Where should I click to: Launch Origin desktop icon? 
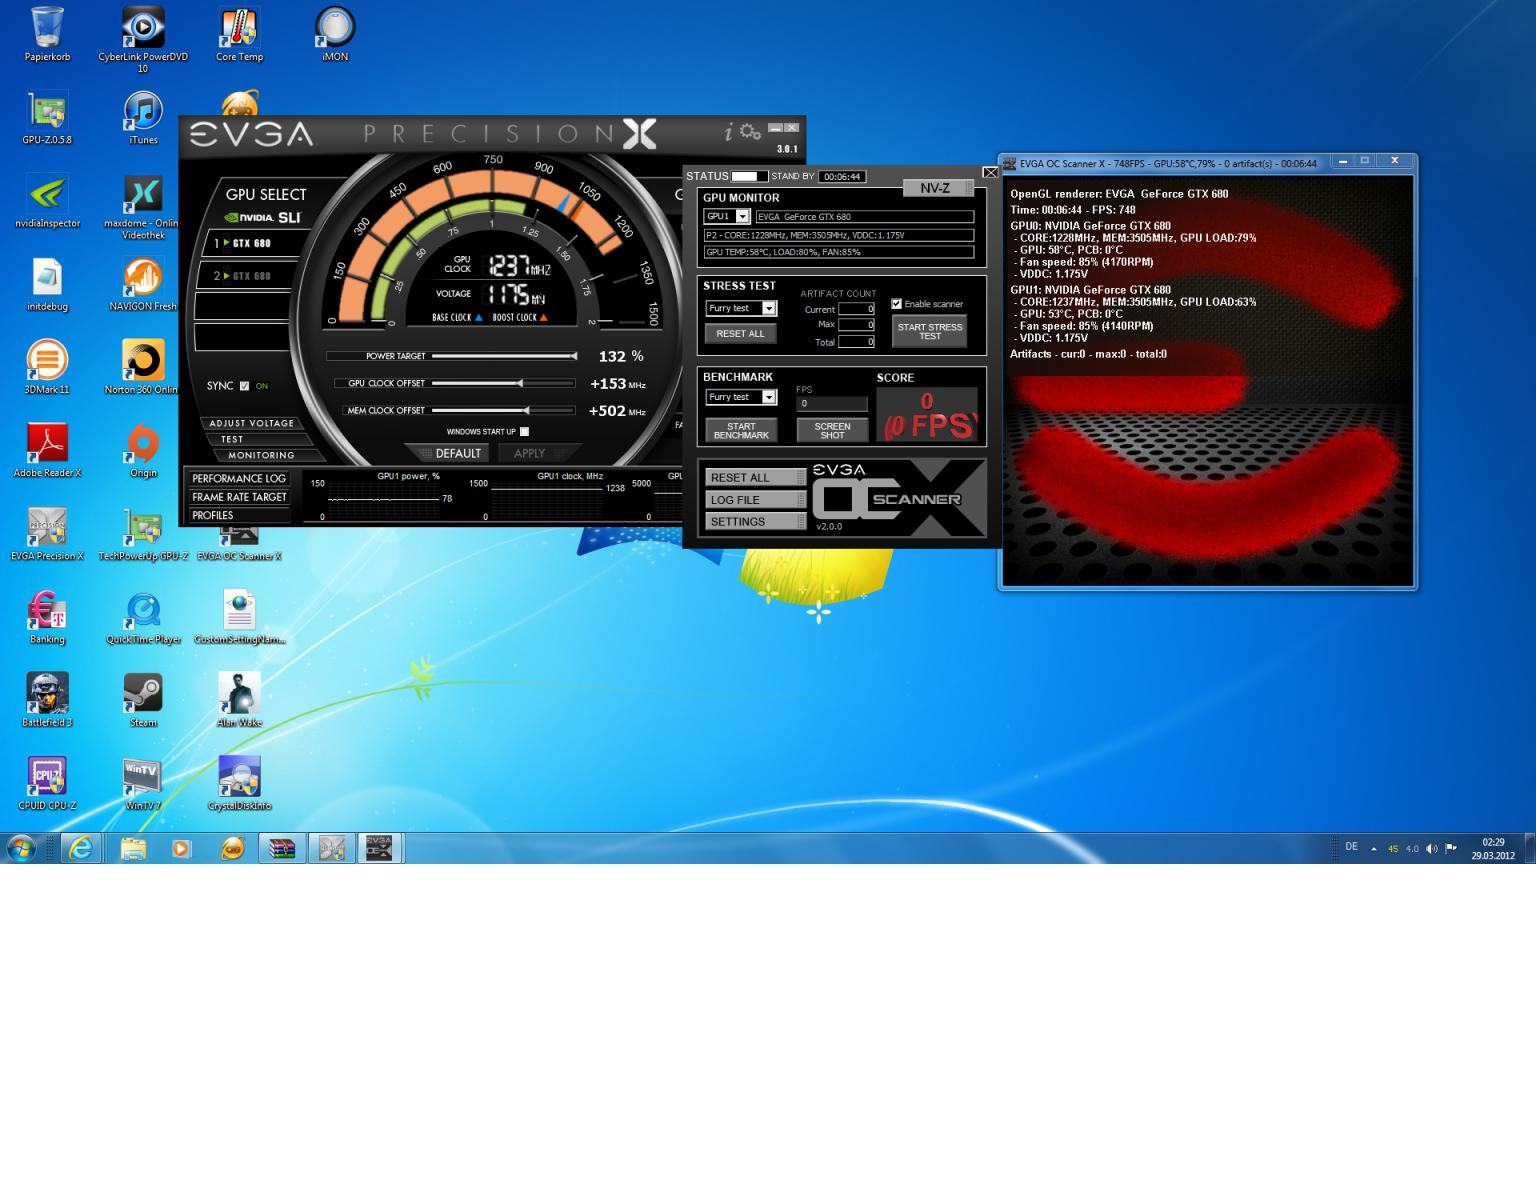(143, 452)
